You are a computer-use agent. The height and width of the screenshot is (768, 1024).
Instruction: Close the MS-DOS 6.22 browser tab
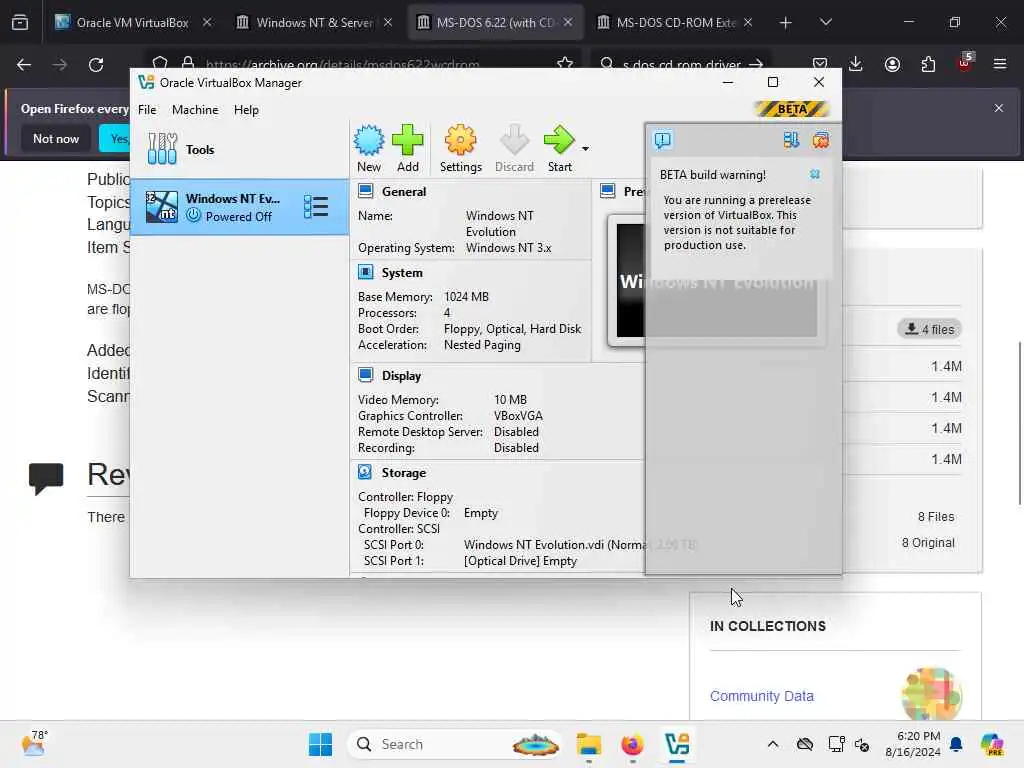568,22
